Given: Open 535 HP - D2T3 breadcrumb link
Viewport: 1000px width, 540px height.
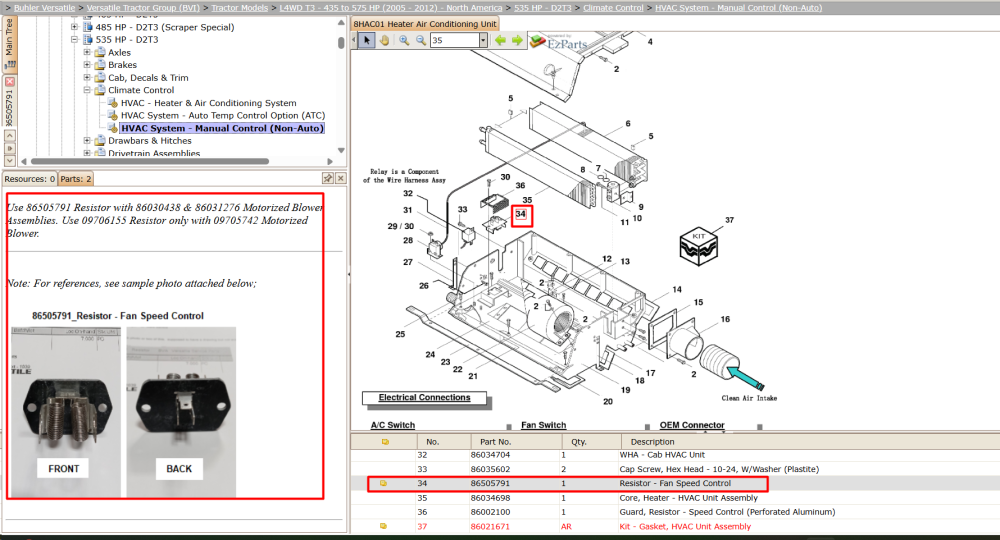Looking at the screenshot, I should pyautogui.click(x=543, y=8).
